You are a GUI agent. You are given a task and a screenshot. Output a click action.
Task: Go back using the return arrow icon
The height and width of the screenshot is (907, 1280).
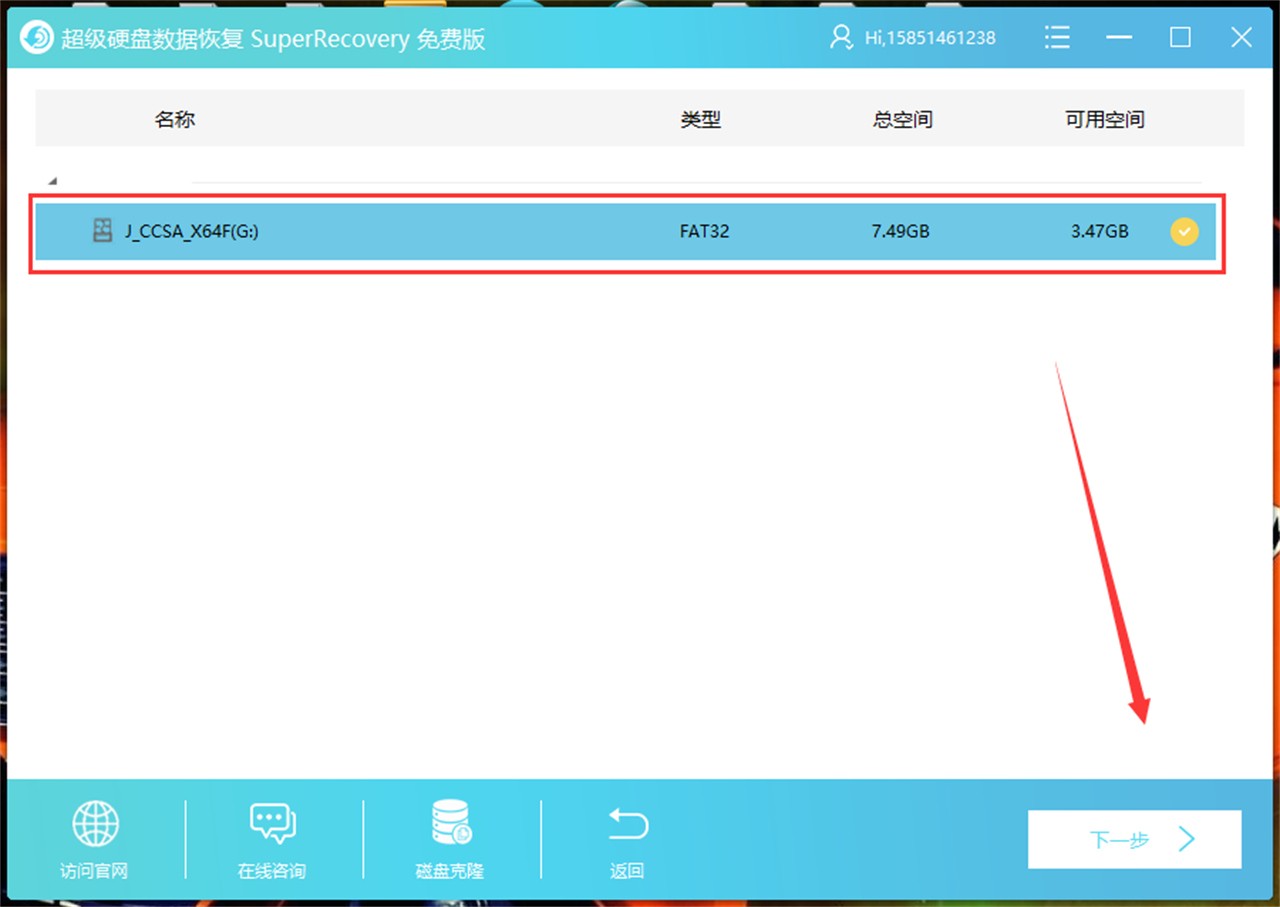point(627,824)
